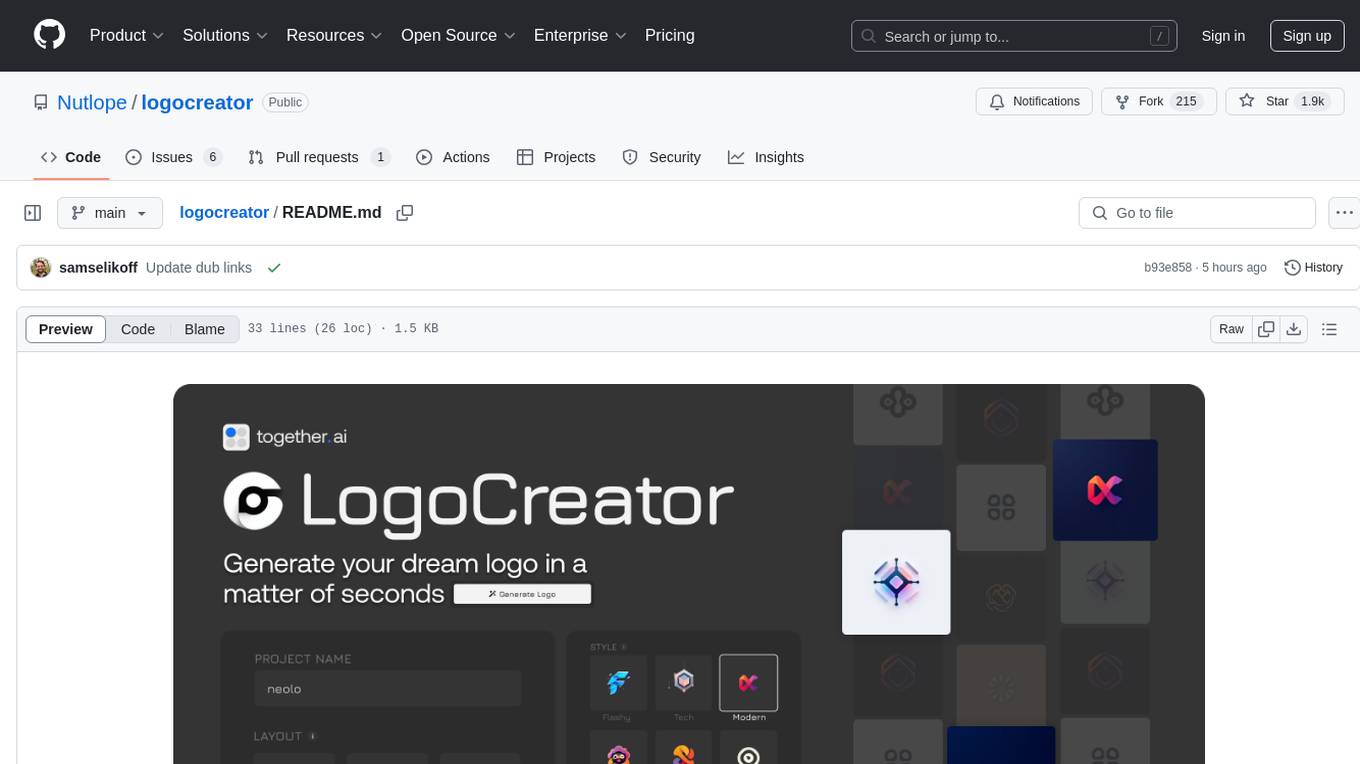This screenshot has height=764, width=1360.
Task: Select the Blame view
Action: coord(205,329)
